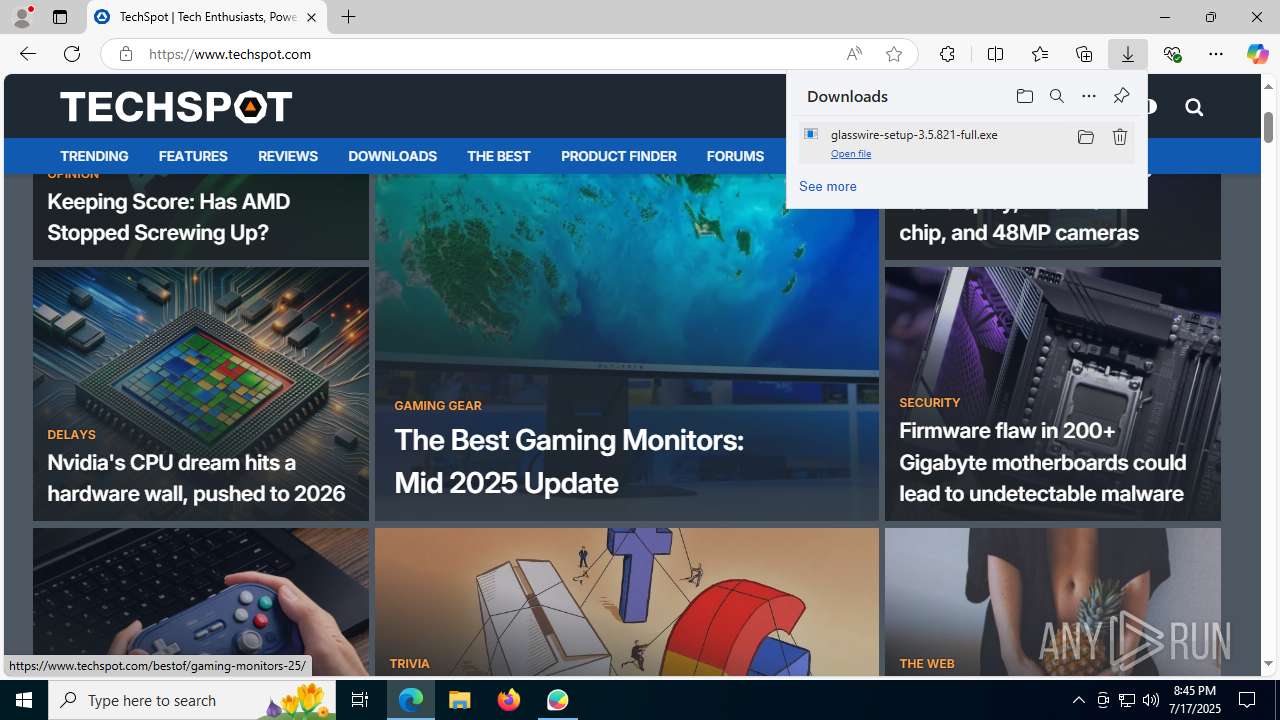Launch Firefox from taskbar

click(x=509, y=700)
